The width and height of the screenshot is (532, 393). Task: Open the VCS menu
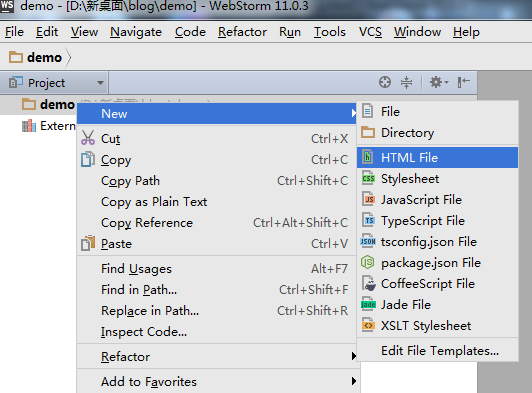point(370,32)
